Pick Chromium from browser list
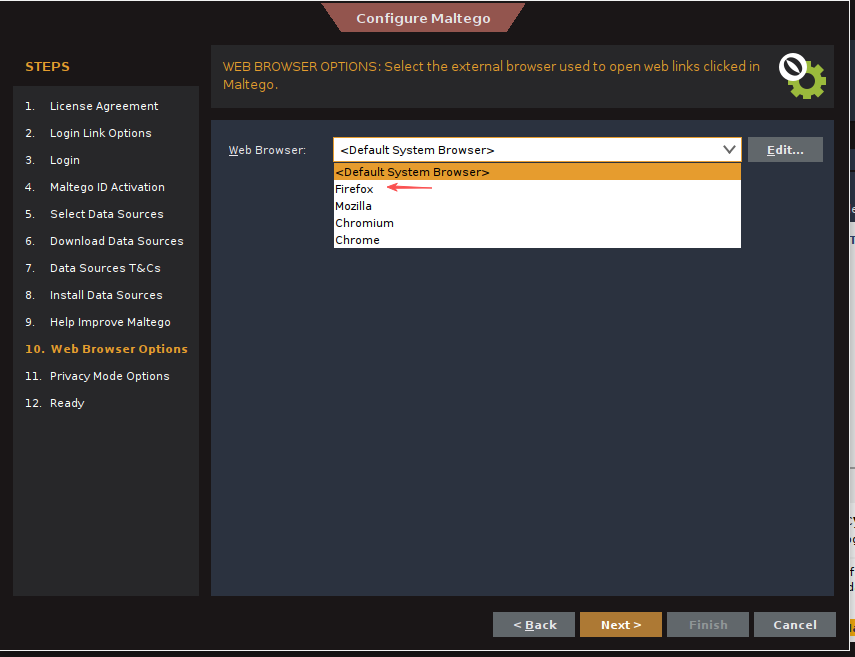Image resolution: width=855 pixels, height=657 pixels. click(x=537, y=222)
